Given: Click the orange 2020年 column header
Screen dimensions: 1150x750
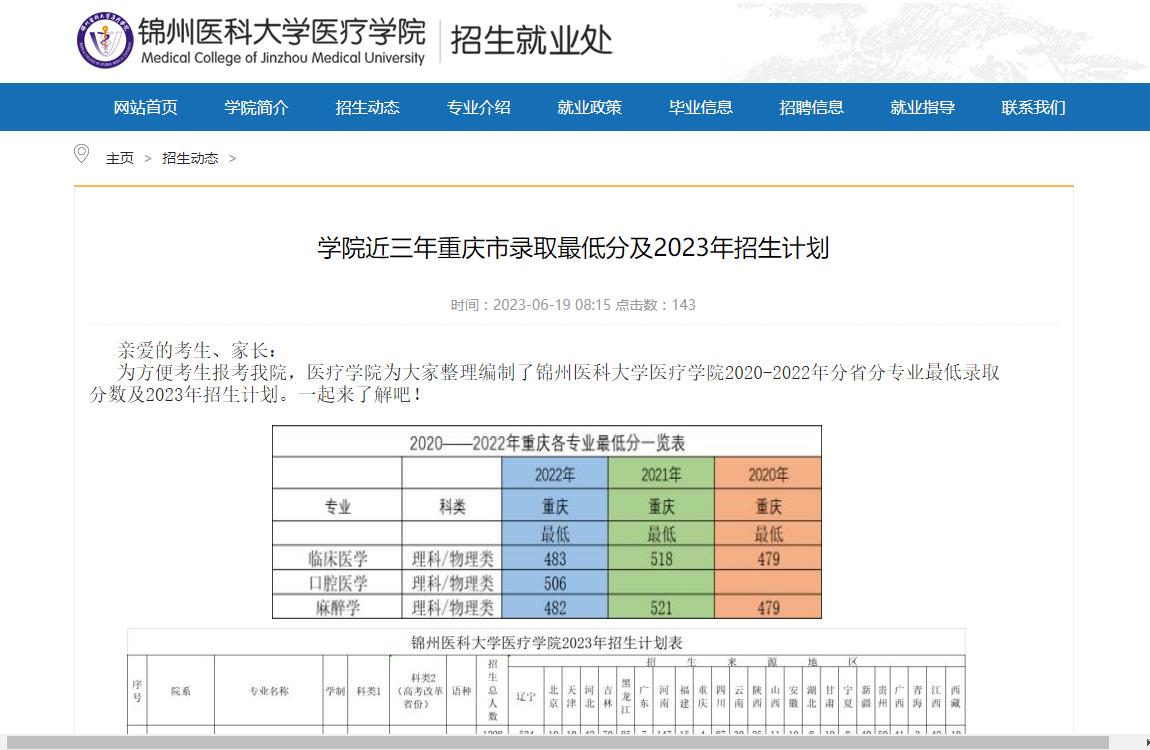Looking at the screenshot, I should (768, 474).
